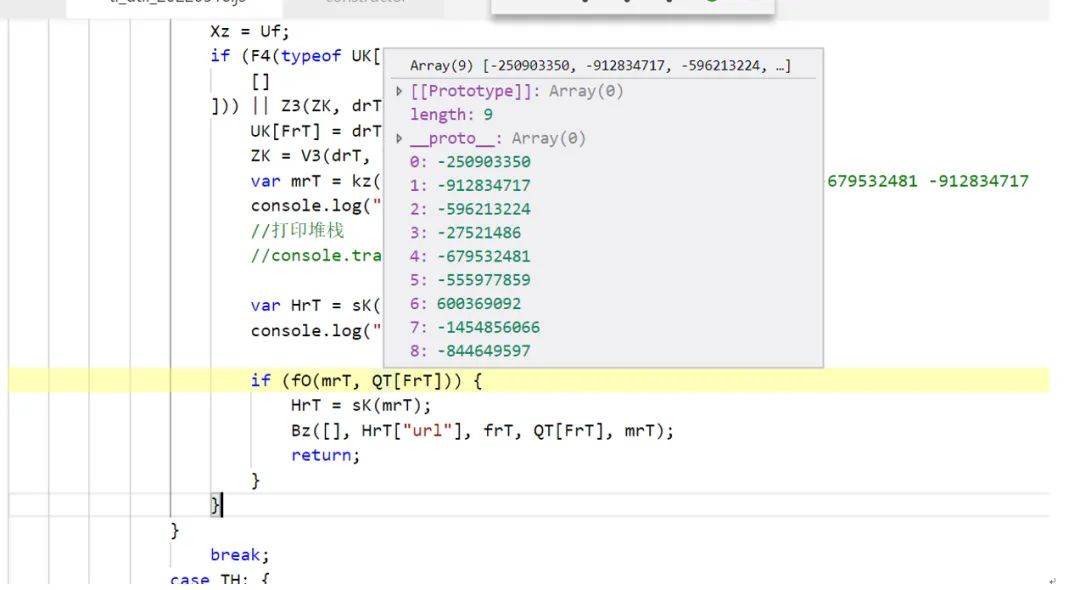The width and height of the screenshot is (1080, 590).
Task: Click the return; statement in code
Action: (325, 455)
